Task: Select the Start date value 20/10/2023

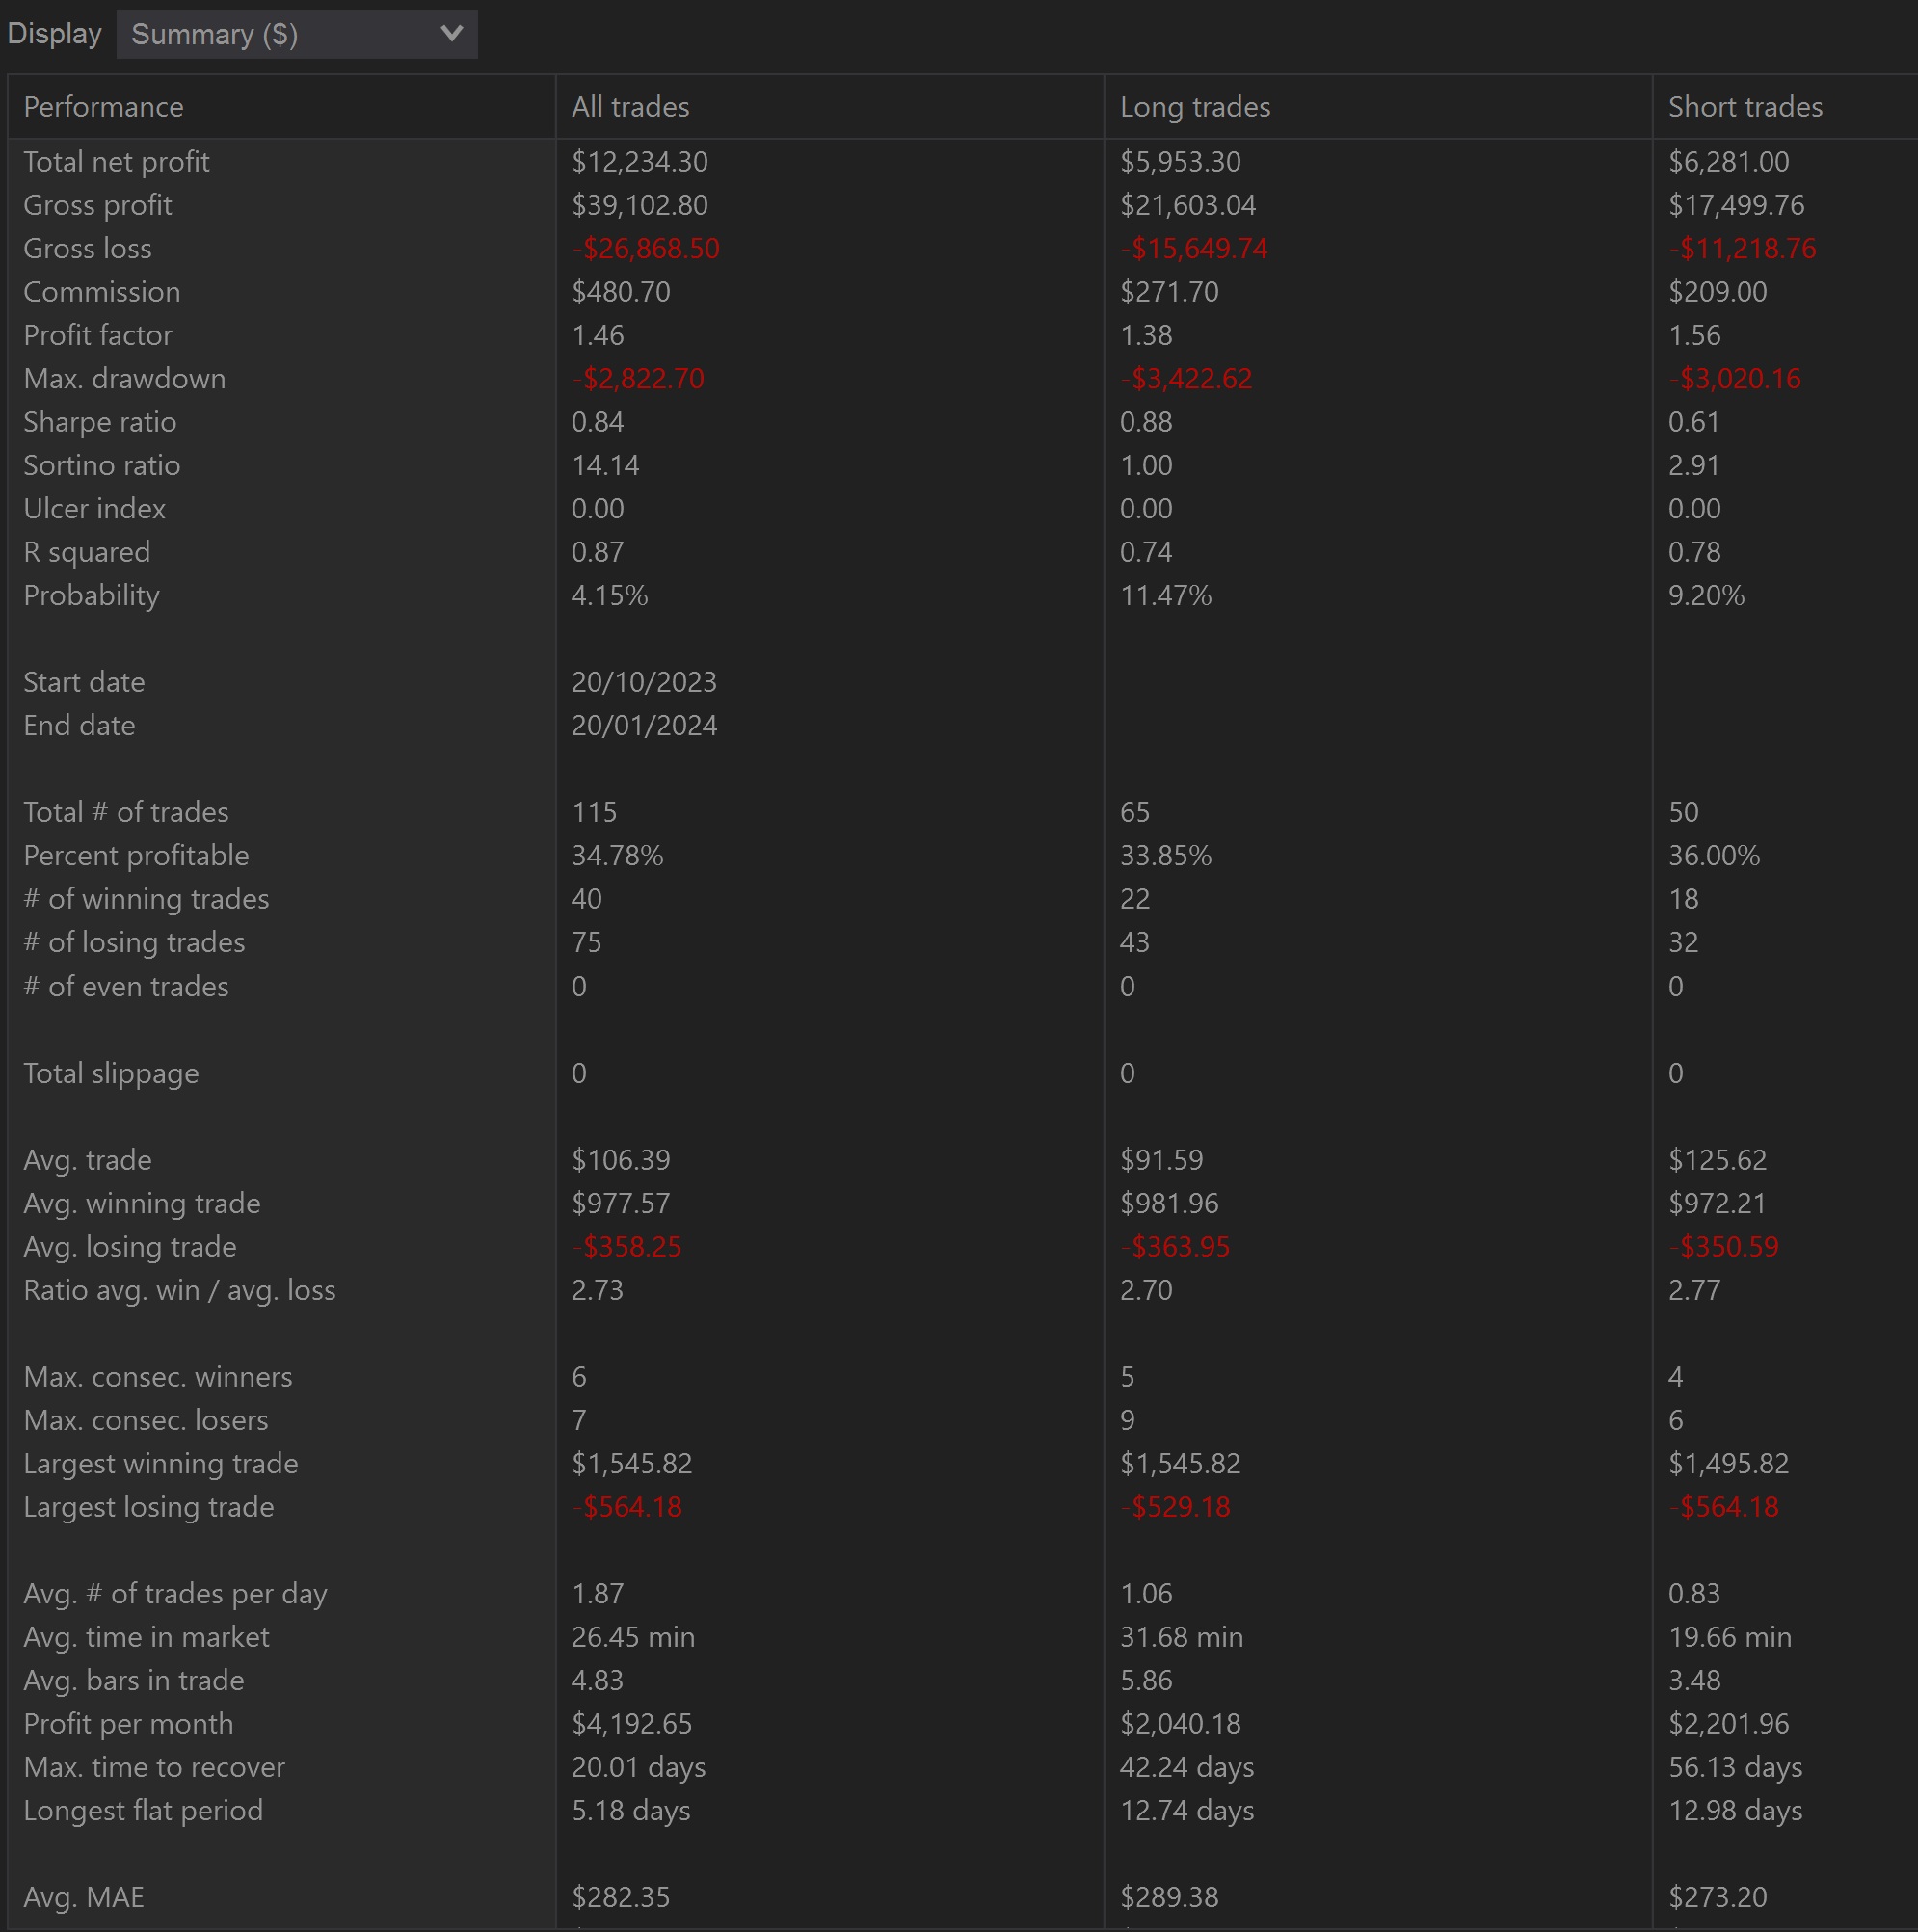Action: 644,682
